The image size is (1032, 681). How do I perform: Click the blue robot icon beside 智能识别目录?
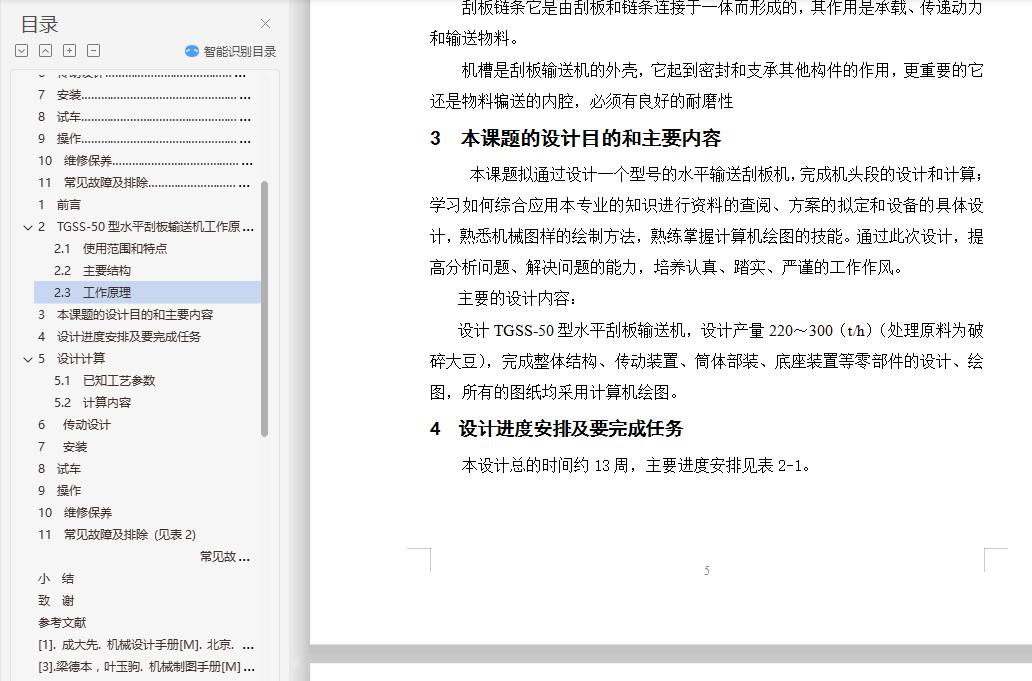click(192, 51)
